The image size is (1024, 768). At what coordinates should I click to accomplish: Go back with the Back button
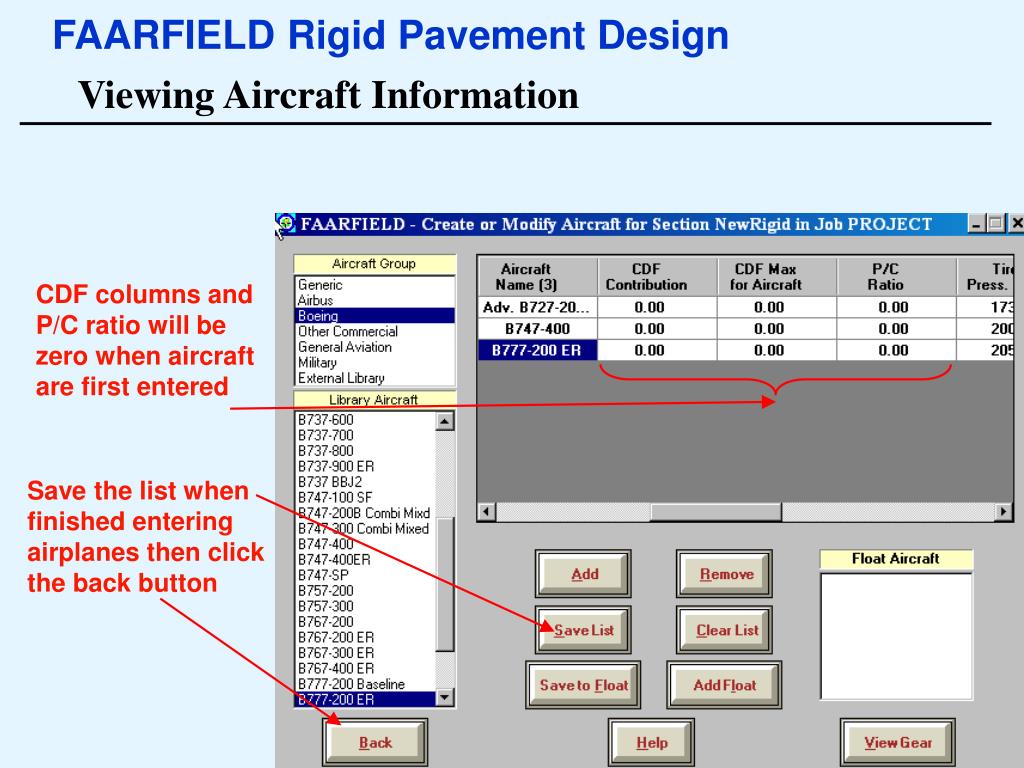click(376, 743)
